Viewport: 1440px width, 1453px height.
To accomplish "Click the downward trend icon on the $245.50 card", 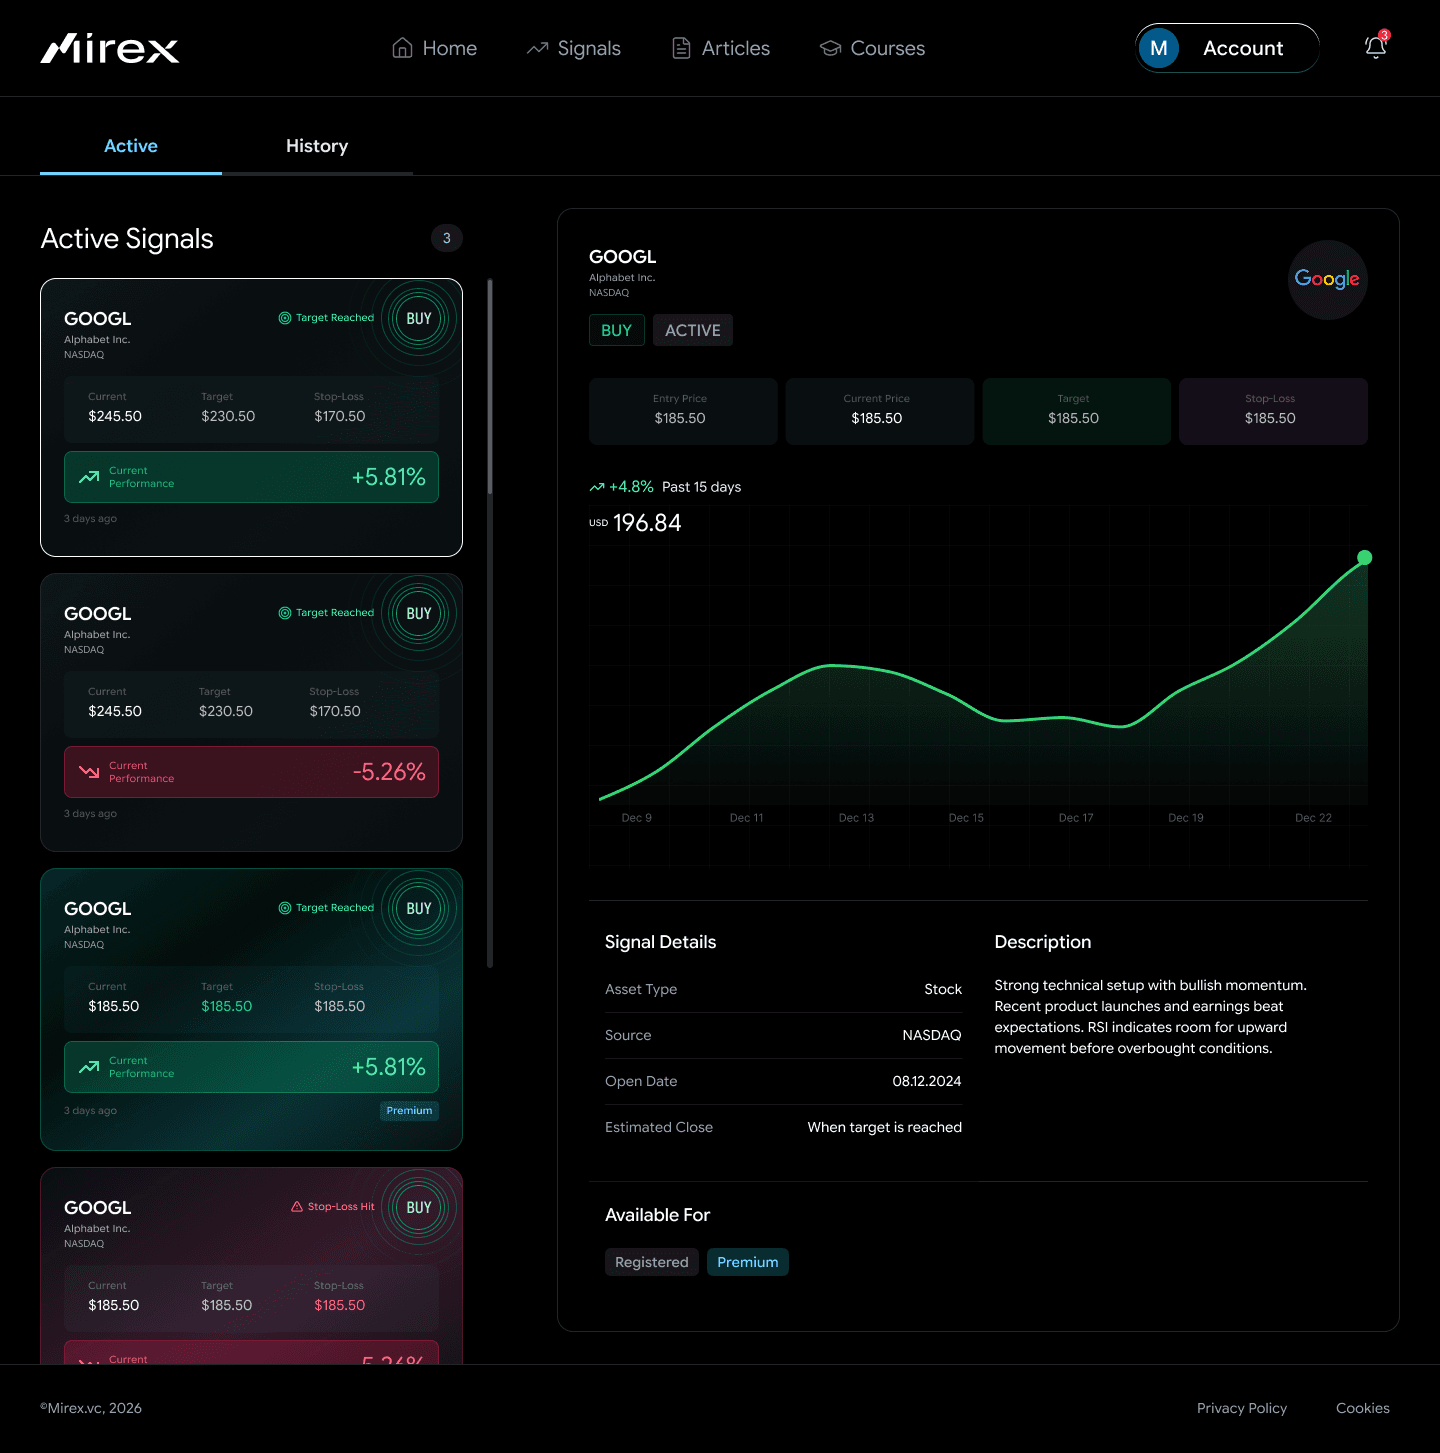I will tap(89, 772).
